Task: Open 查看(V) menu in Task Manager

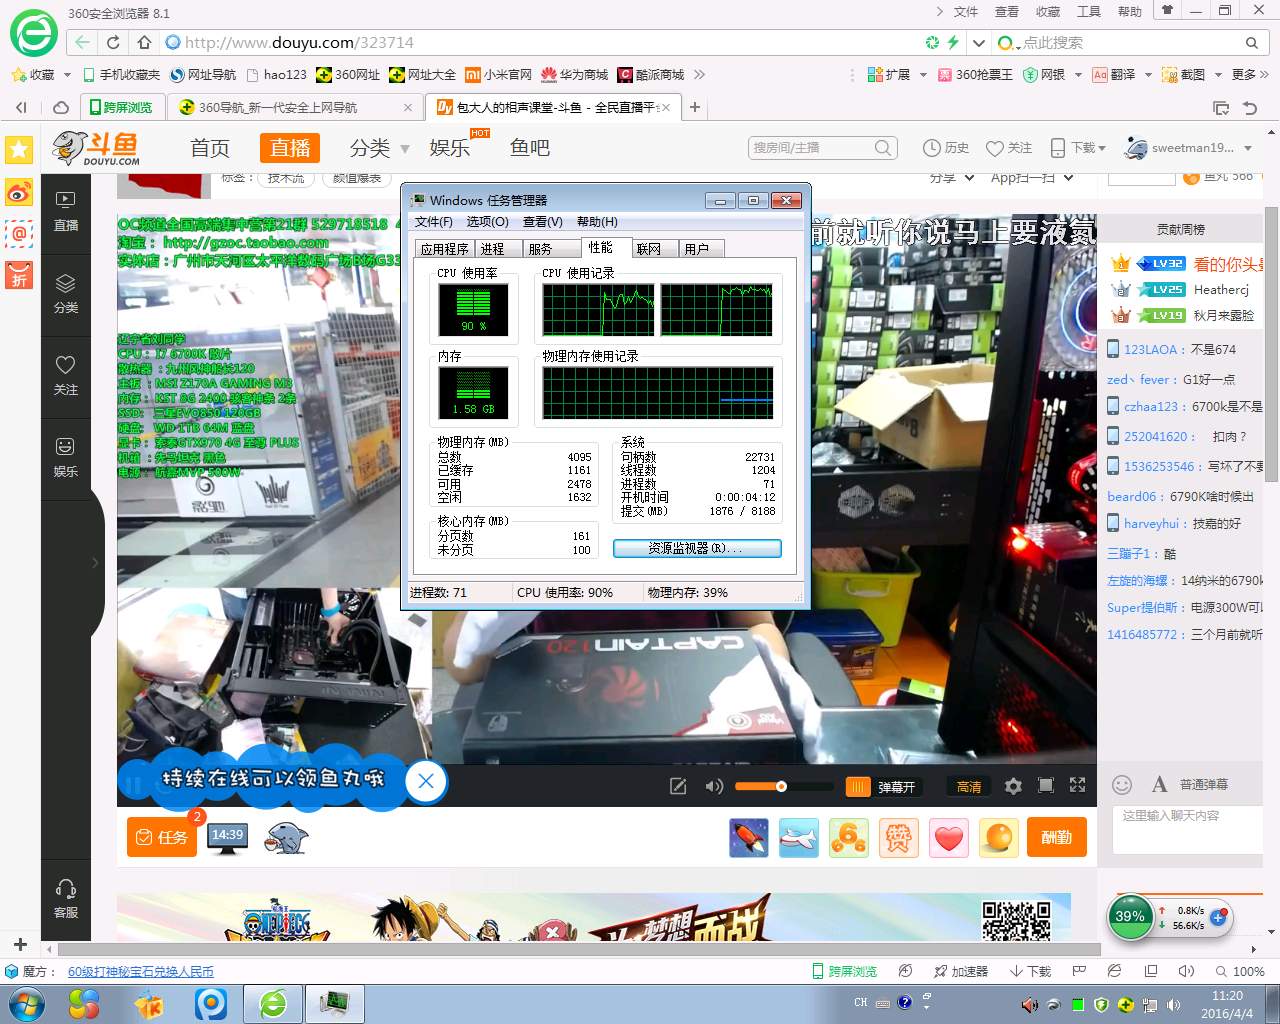Action: (x=542, y=222)
